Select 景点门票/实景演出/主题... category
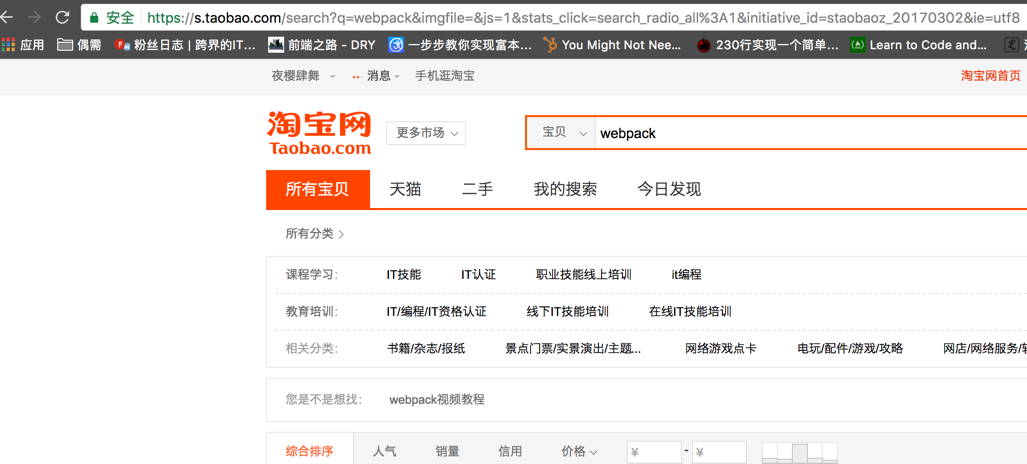Viewport: 1027px width, 464px height. 573,349
